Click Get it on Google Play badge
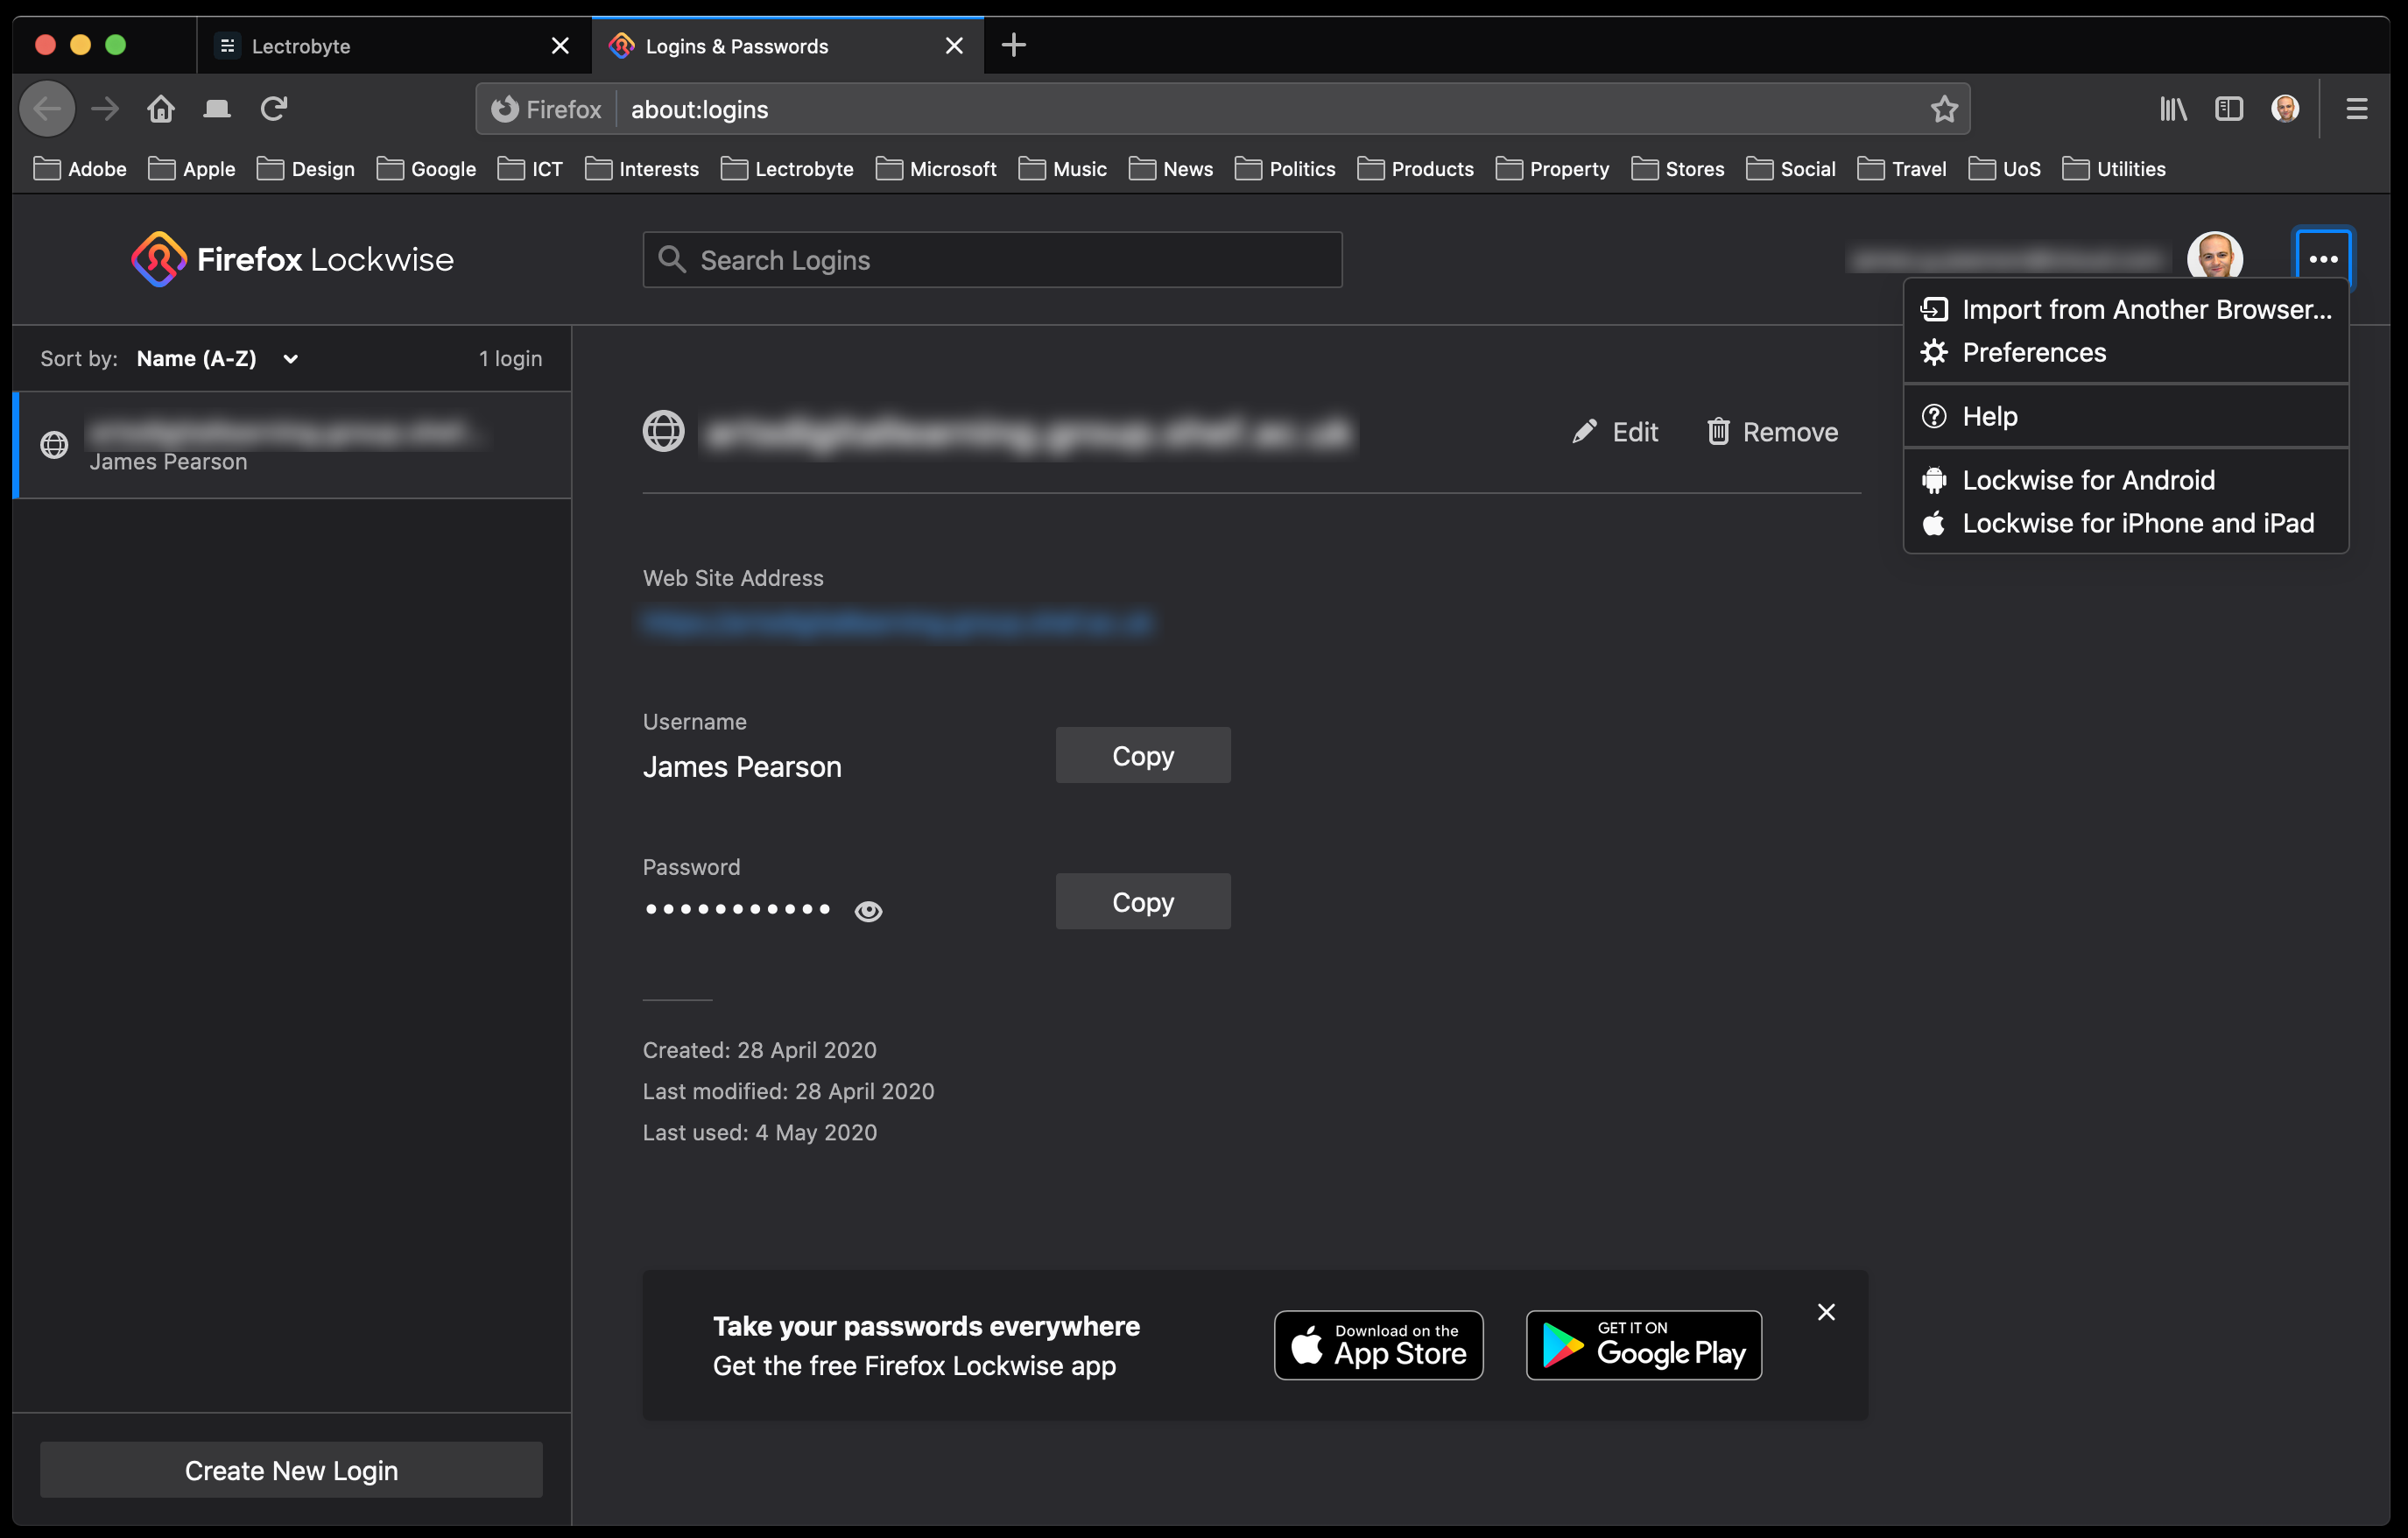 tap(1644, 1345)
